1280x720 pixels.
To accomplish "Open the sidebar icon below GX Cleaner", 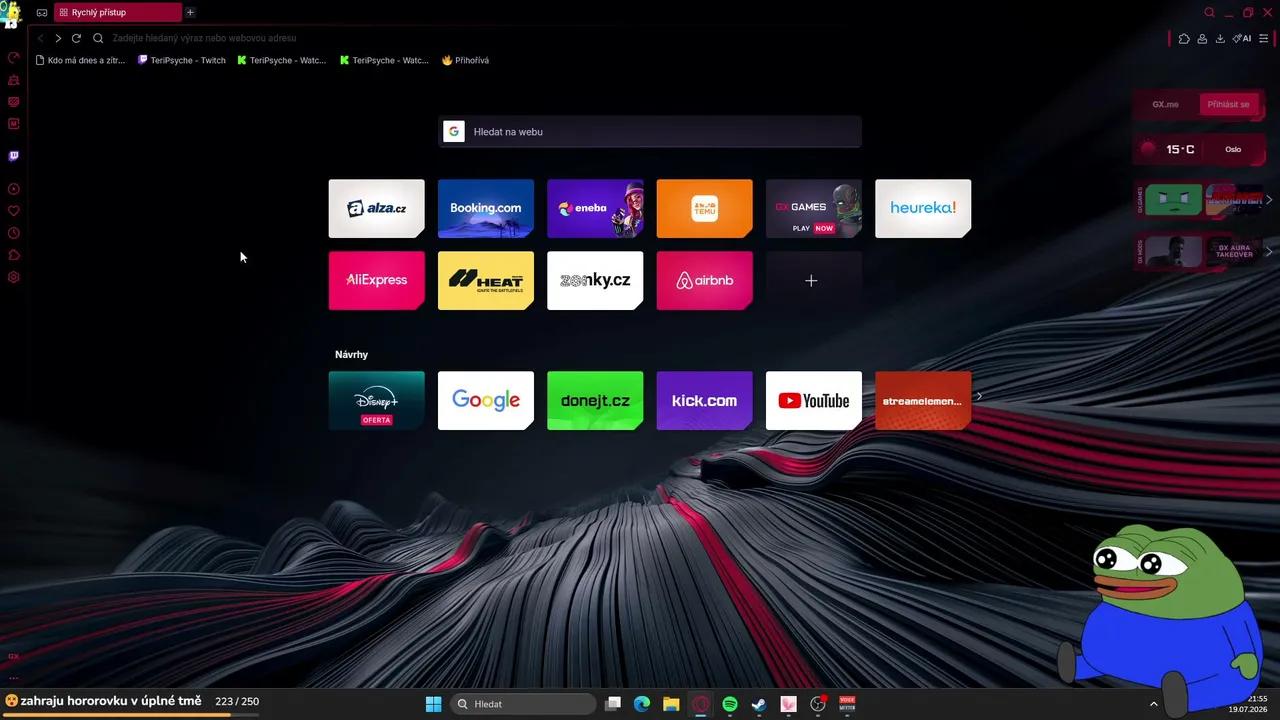I will point(14,101).
